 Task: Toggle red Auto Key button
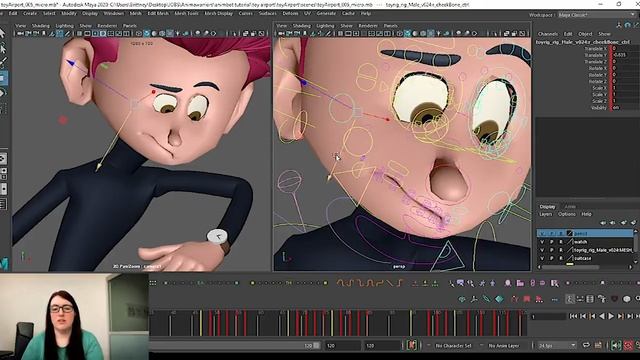628,345
